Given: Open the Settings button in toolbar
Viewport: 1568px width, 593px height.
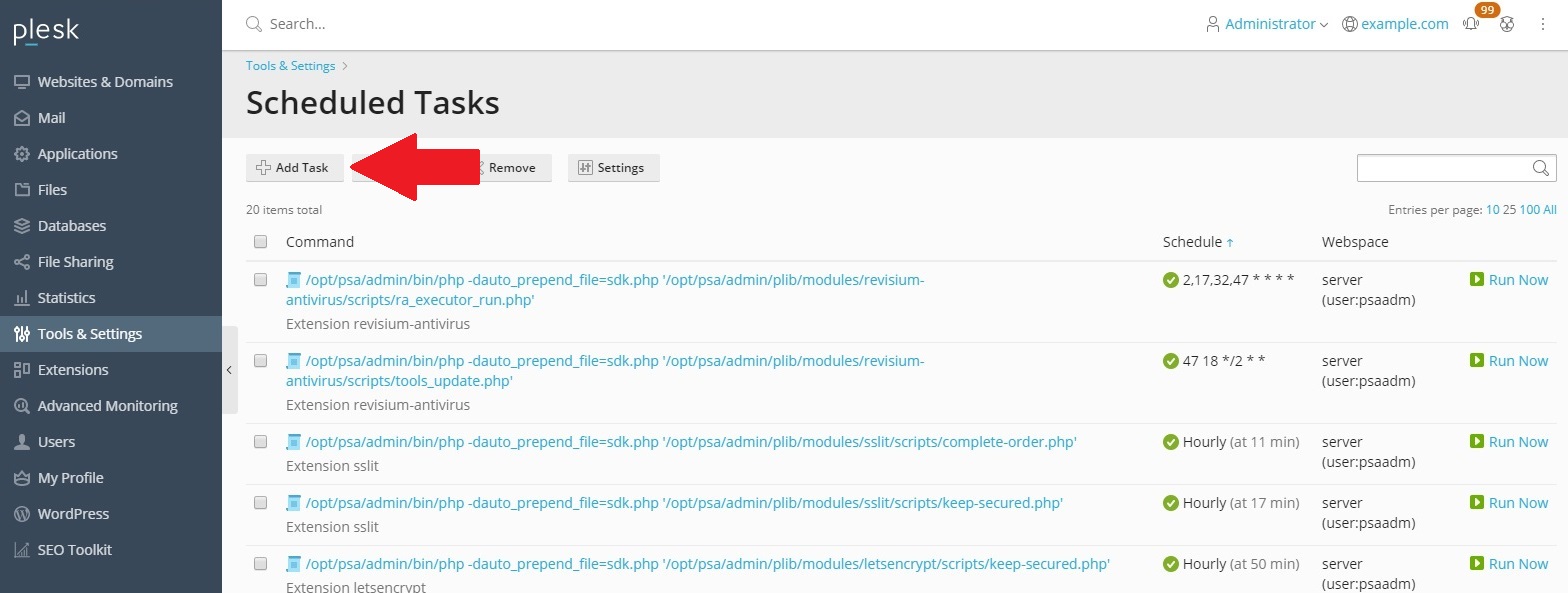Looking at the screenshot, I should [x=613, y=168].
